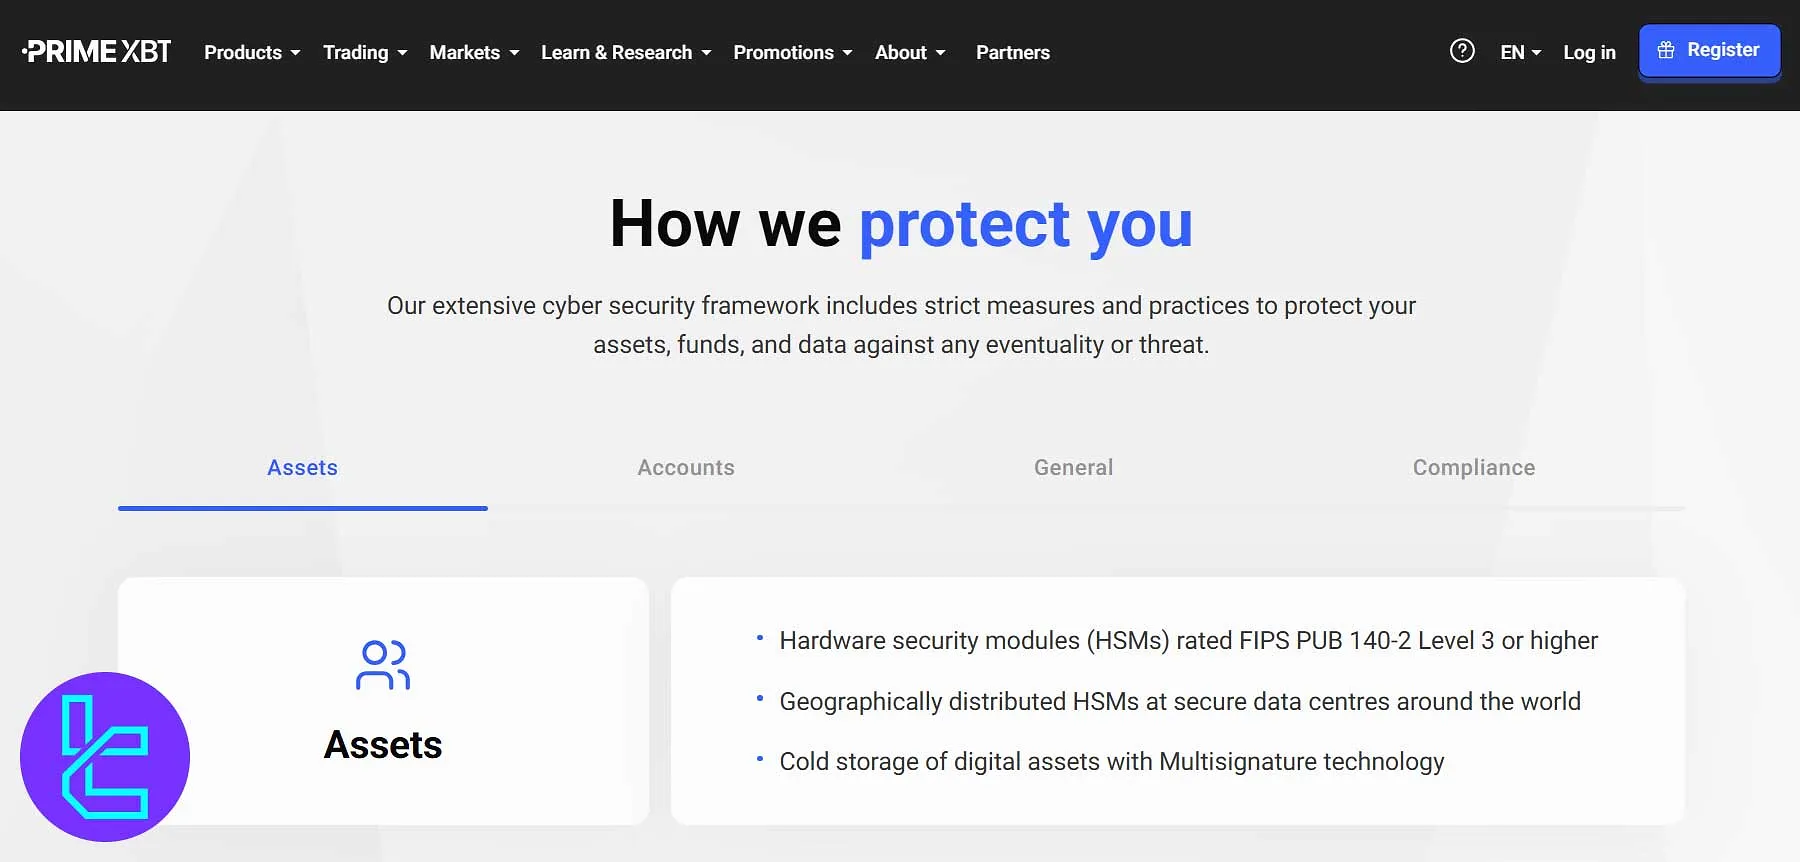The width and height of the screenshot is (1800, 862).
Task: Open the EN language selector
Action: (x=1519, y=52)
